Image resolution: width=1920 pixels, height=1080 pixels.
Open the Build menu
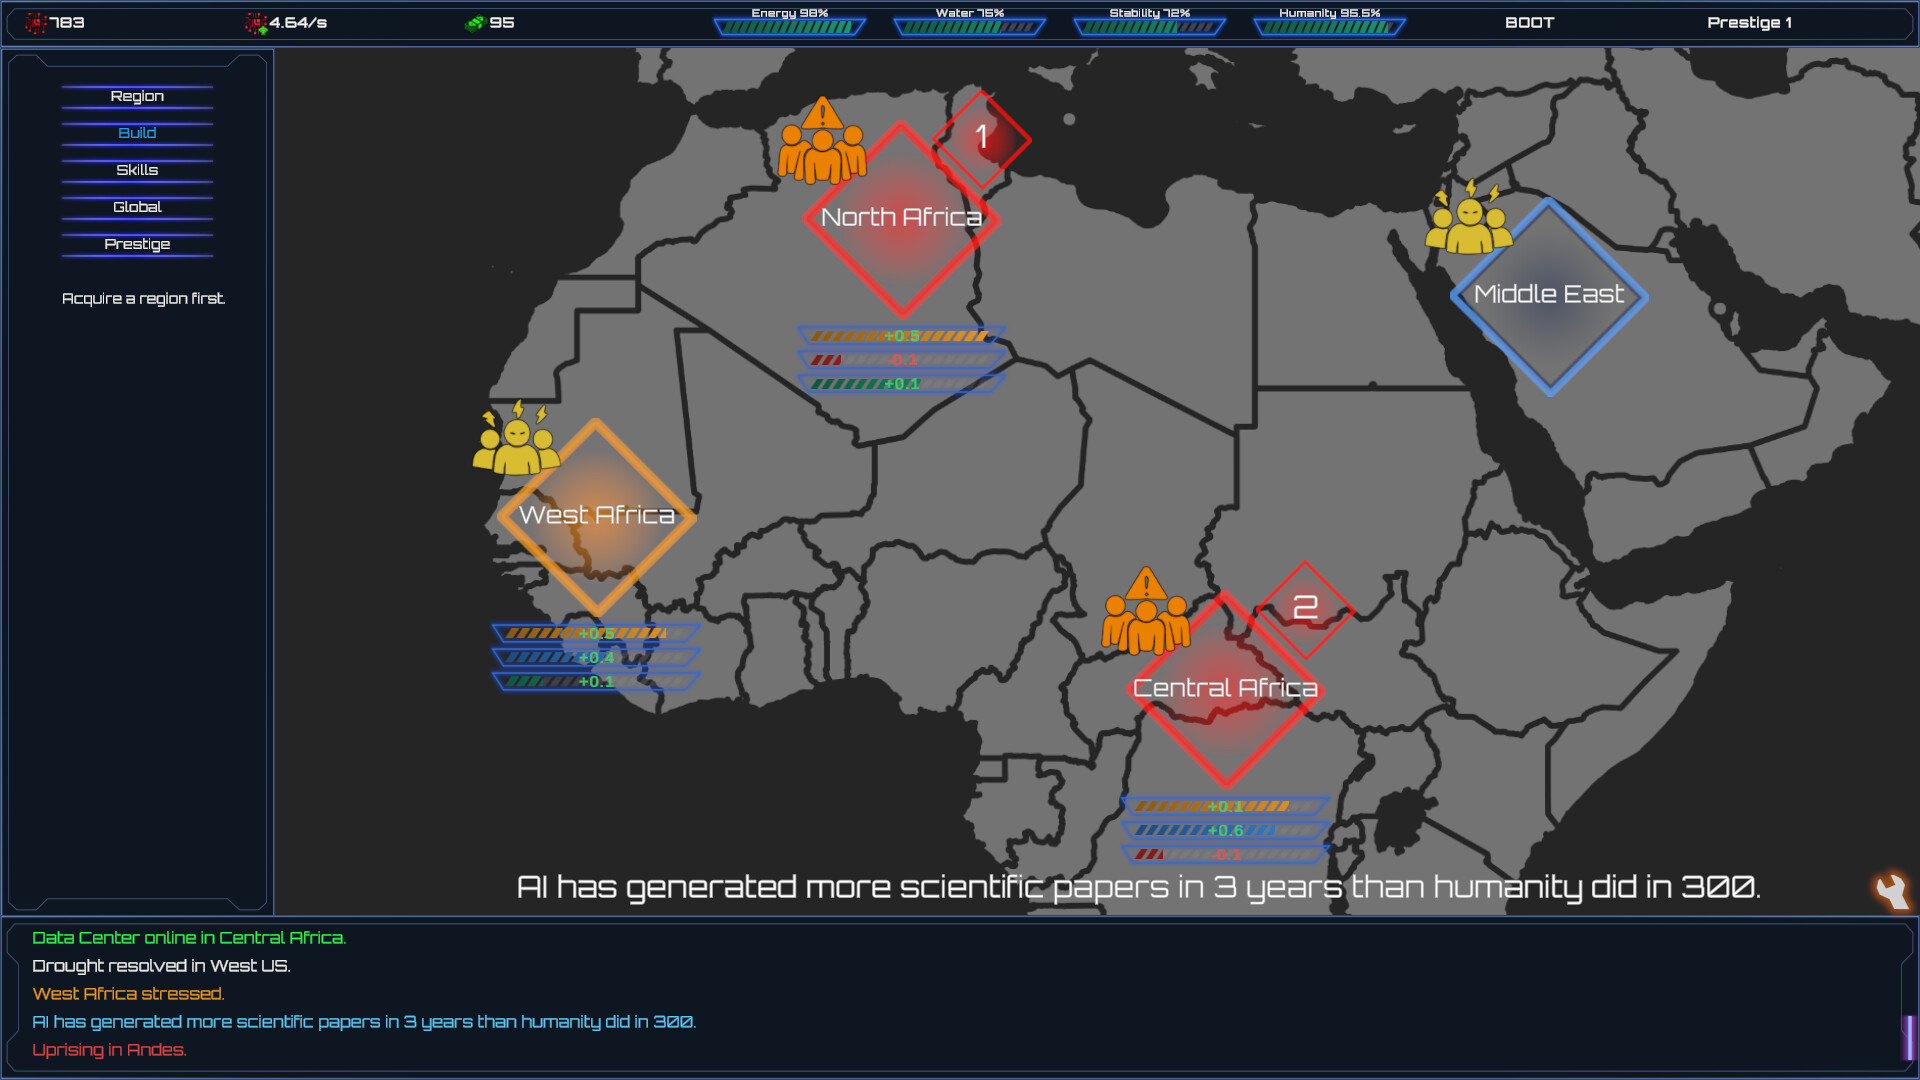coord(137,133)
